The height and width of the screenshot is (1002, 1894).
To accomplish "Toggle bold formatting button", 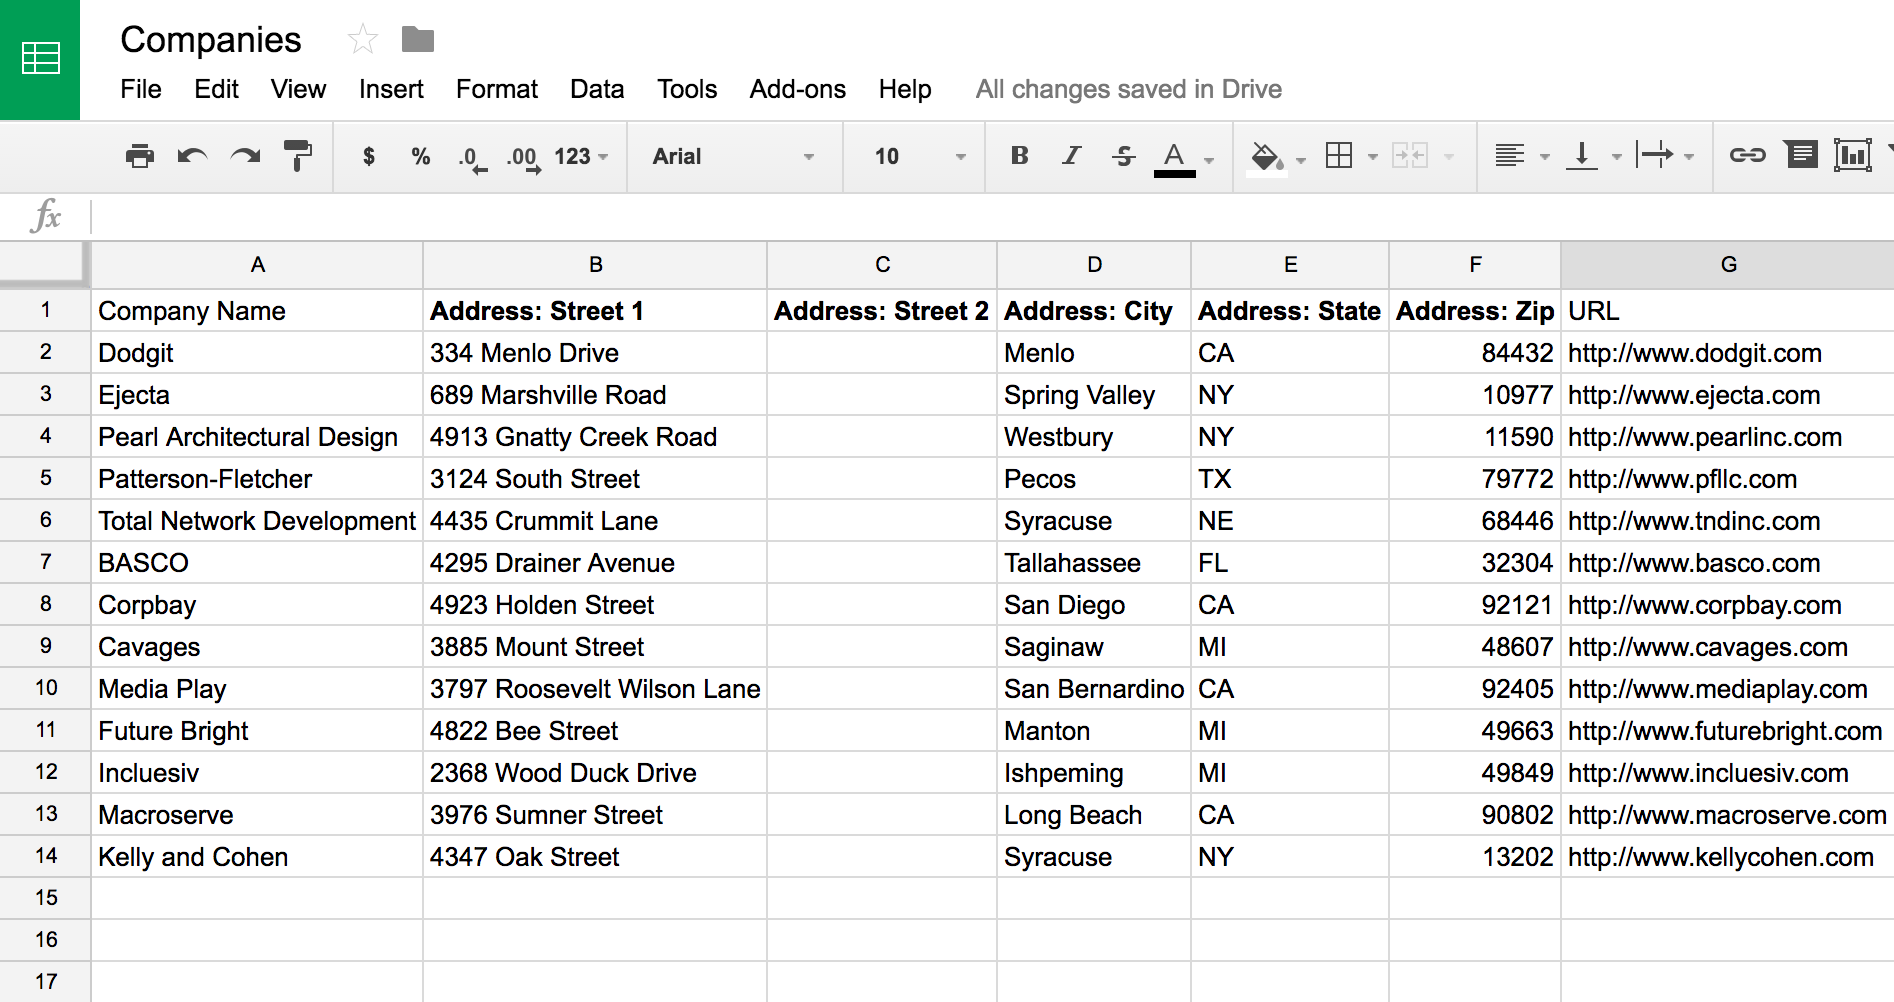I will click(1019, 156).
